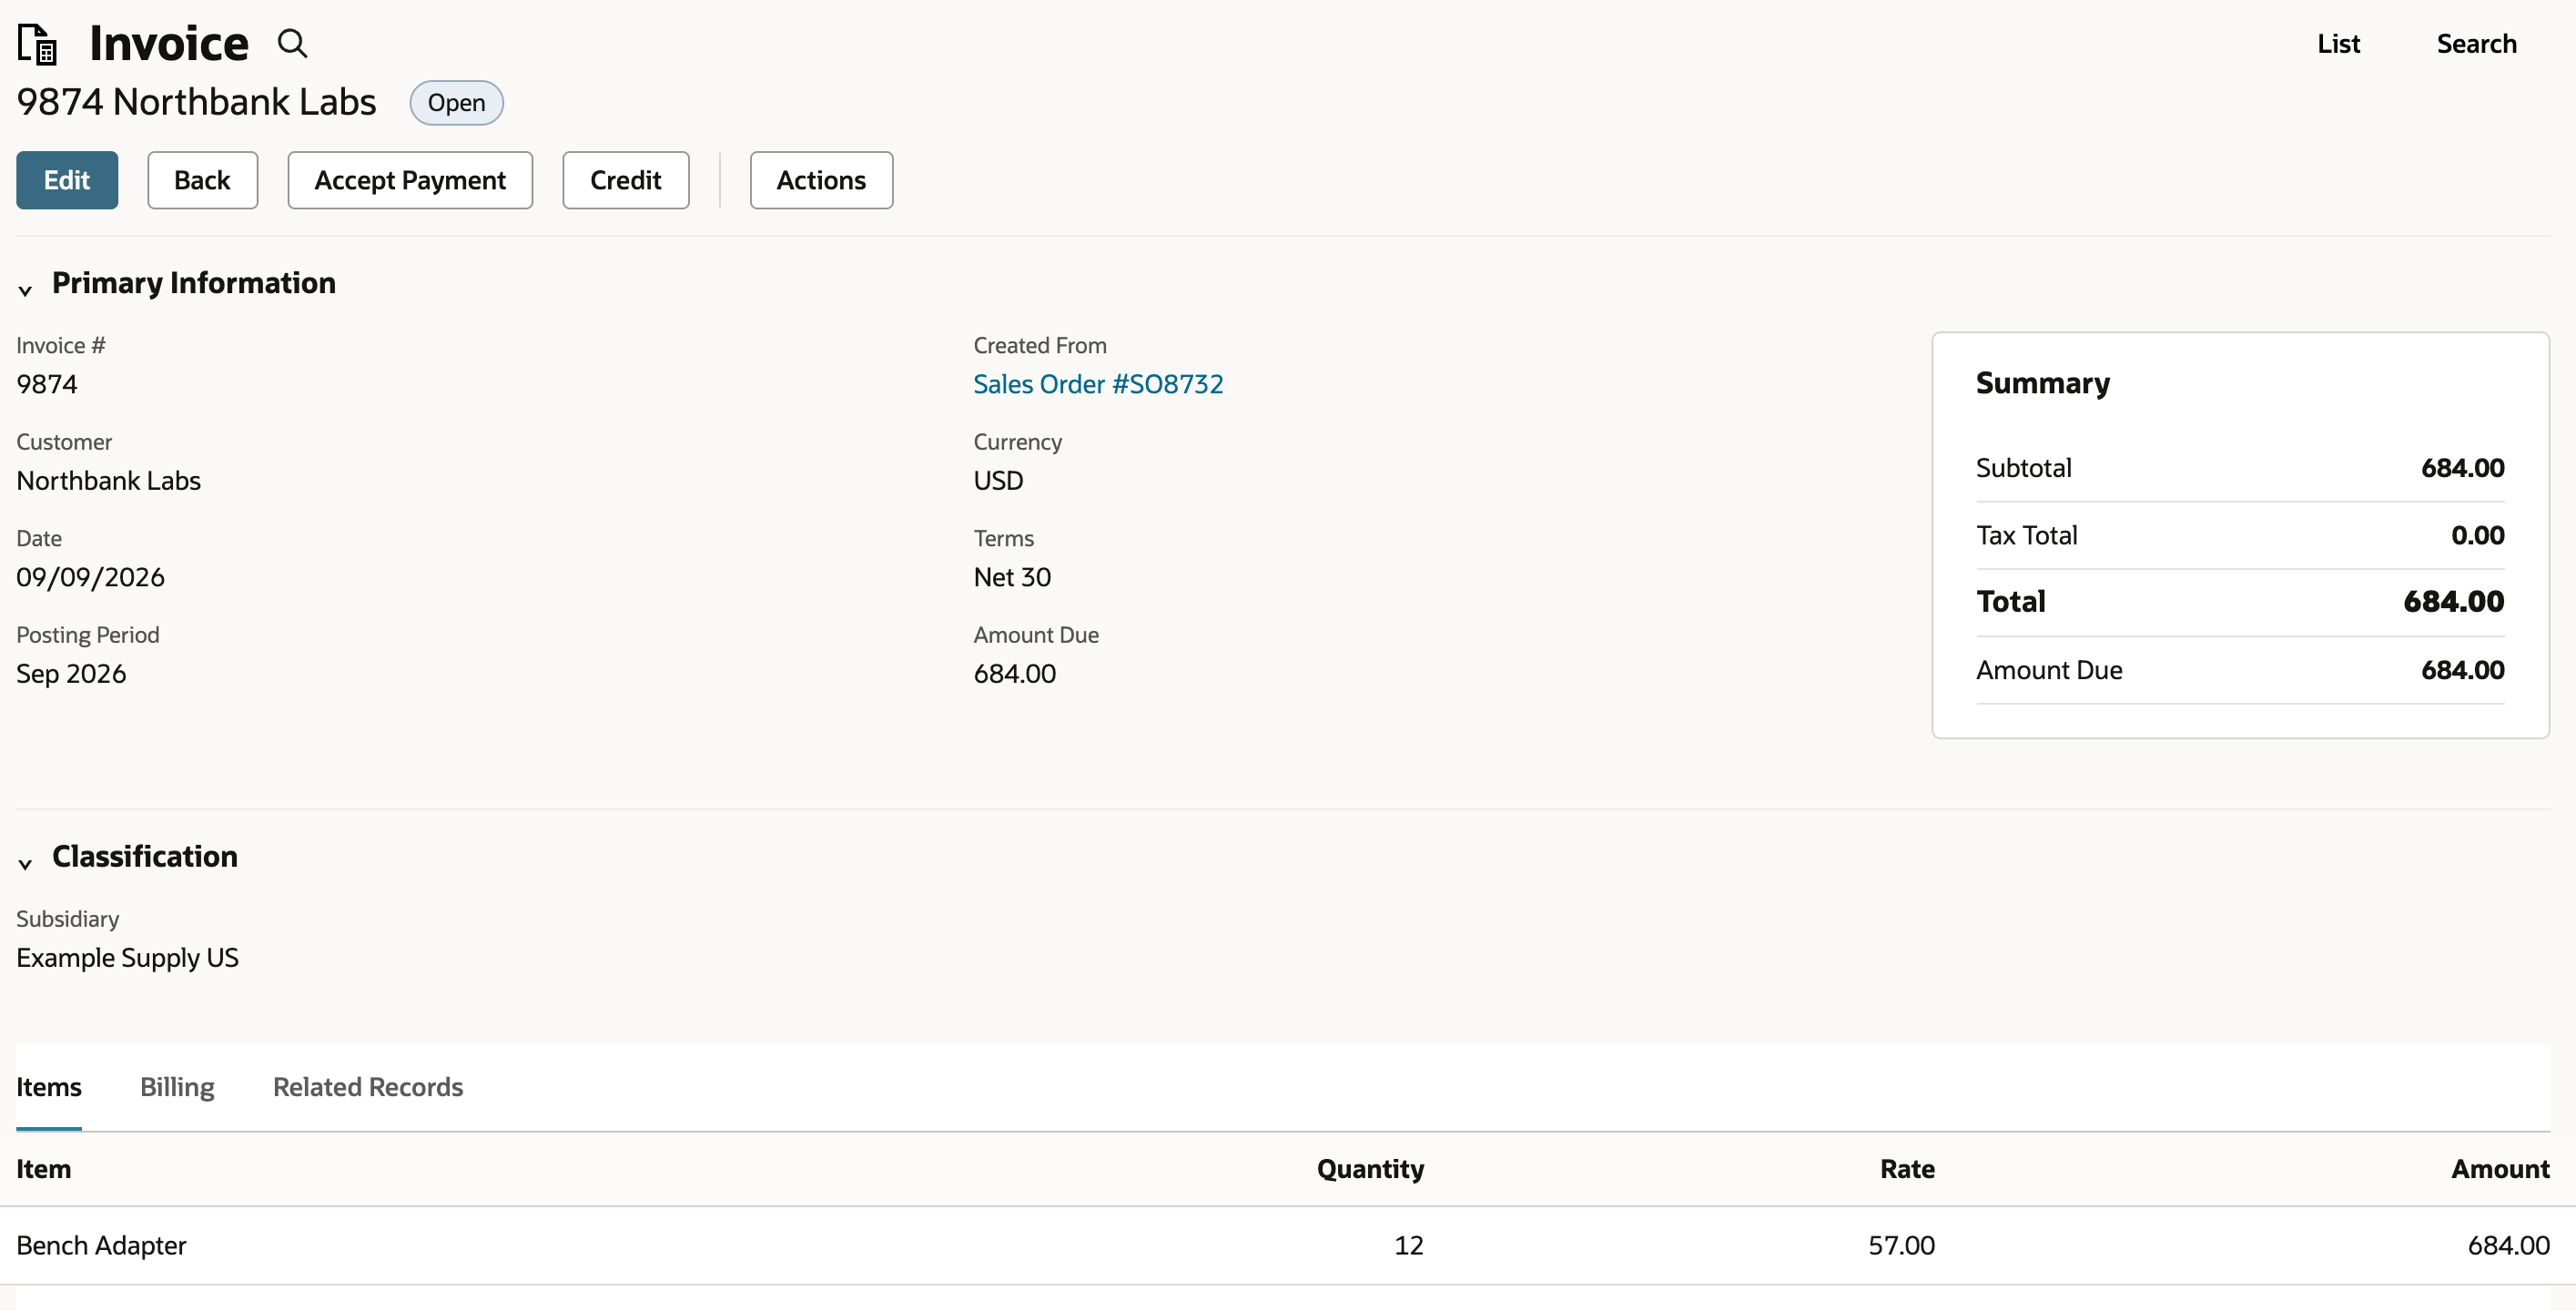Collapse the Classification section chevron
The image size is (2576, 1311).
point(25,863)
